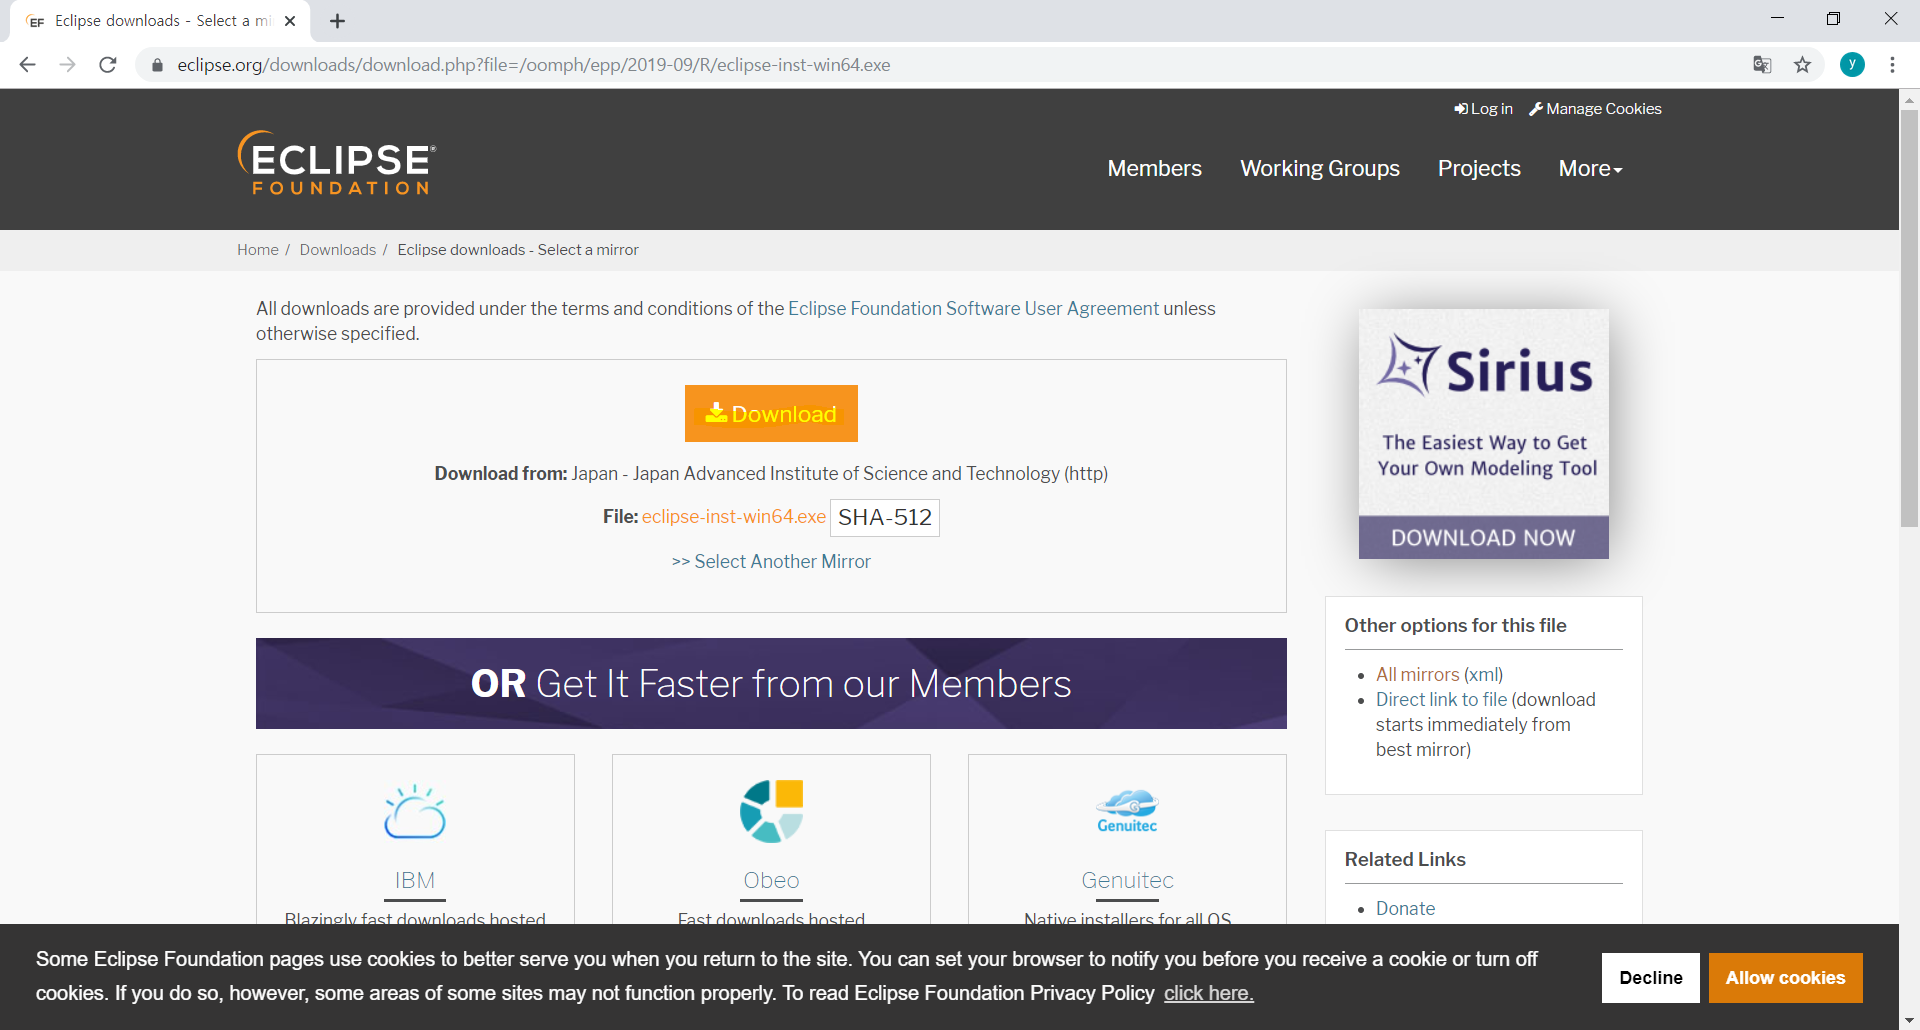Show the SHA-512 checksum

tap(885, 518)
